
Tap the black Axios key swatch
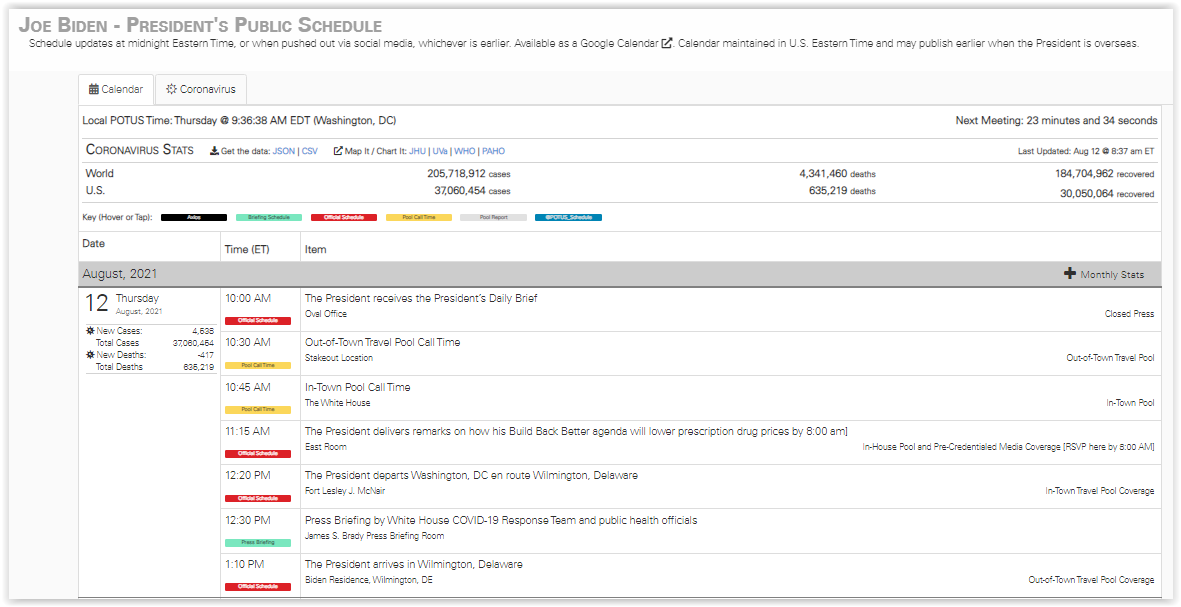[194, 218]
